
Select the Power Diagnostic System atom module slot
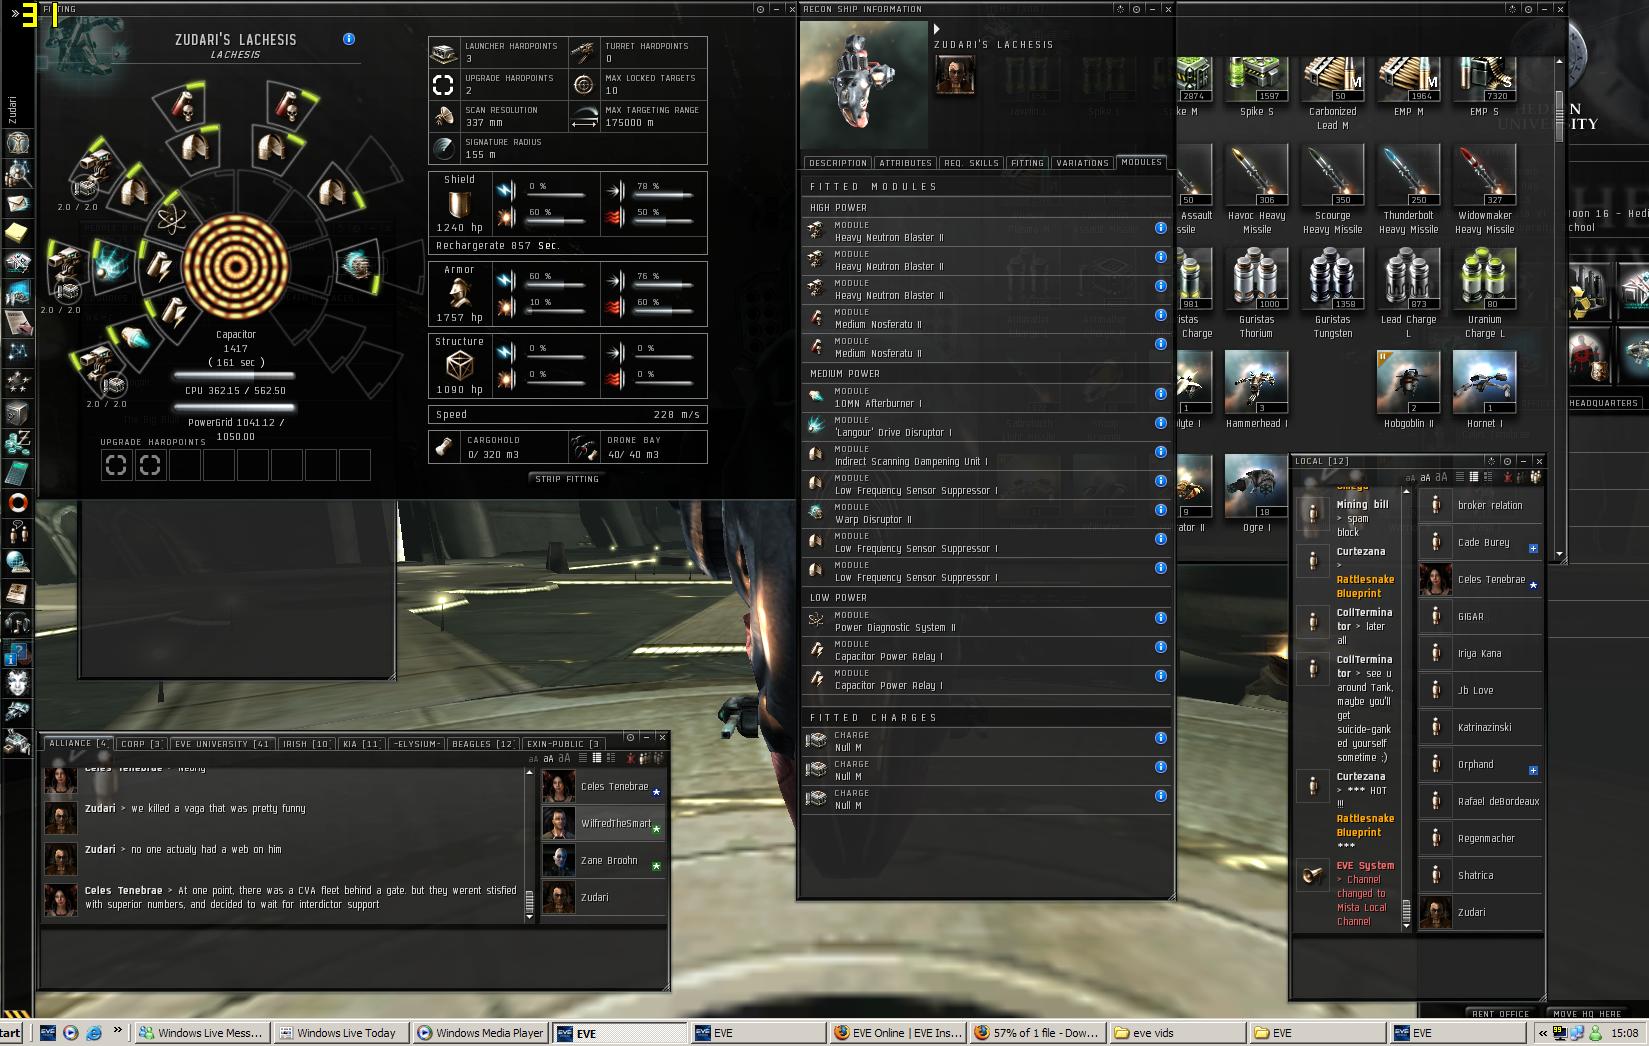[171, 219]
